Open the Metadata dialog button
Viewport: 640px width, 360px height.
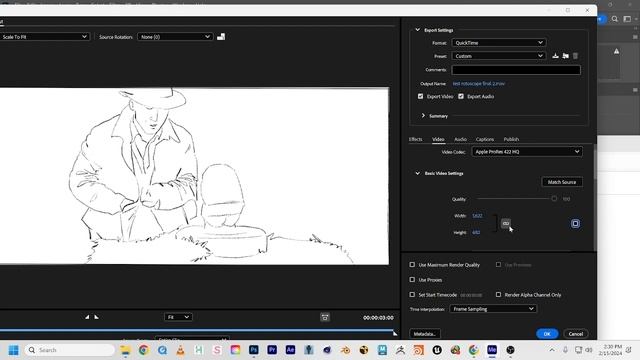click(x=424, y=333)
